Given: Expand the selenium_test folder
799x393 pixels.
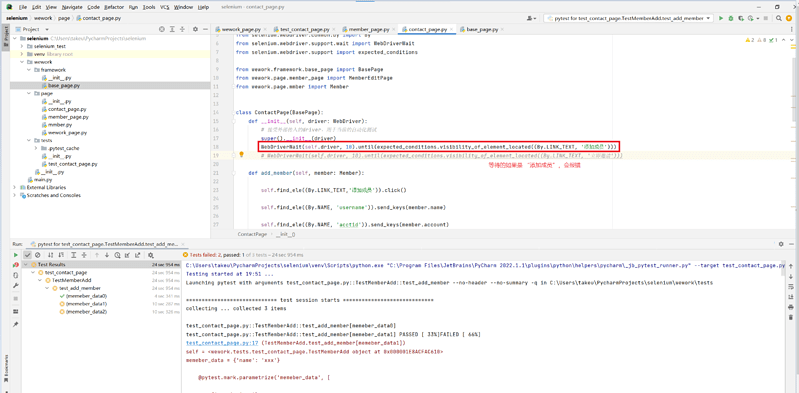Looking at the screenshot, I should (x=21, y=46).
